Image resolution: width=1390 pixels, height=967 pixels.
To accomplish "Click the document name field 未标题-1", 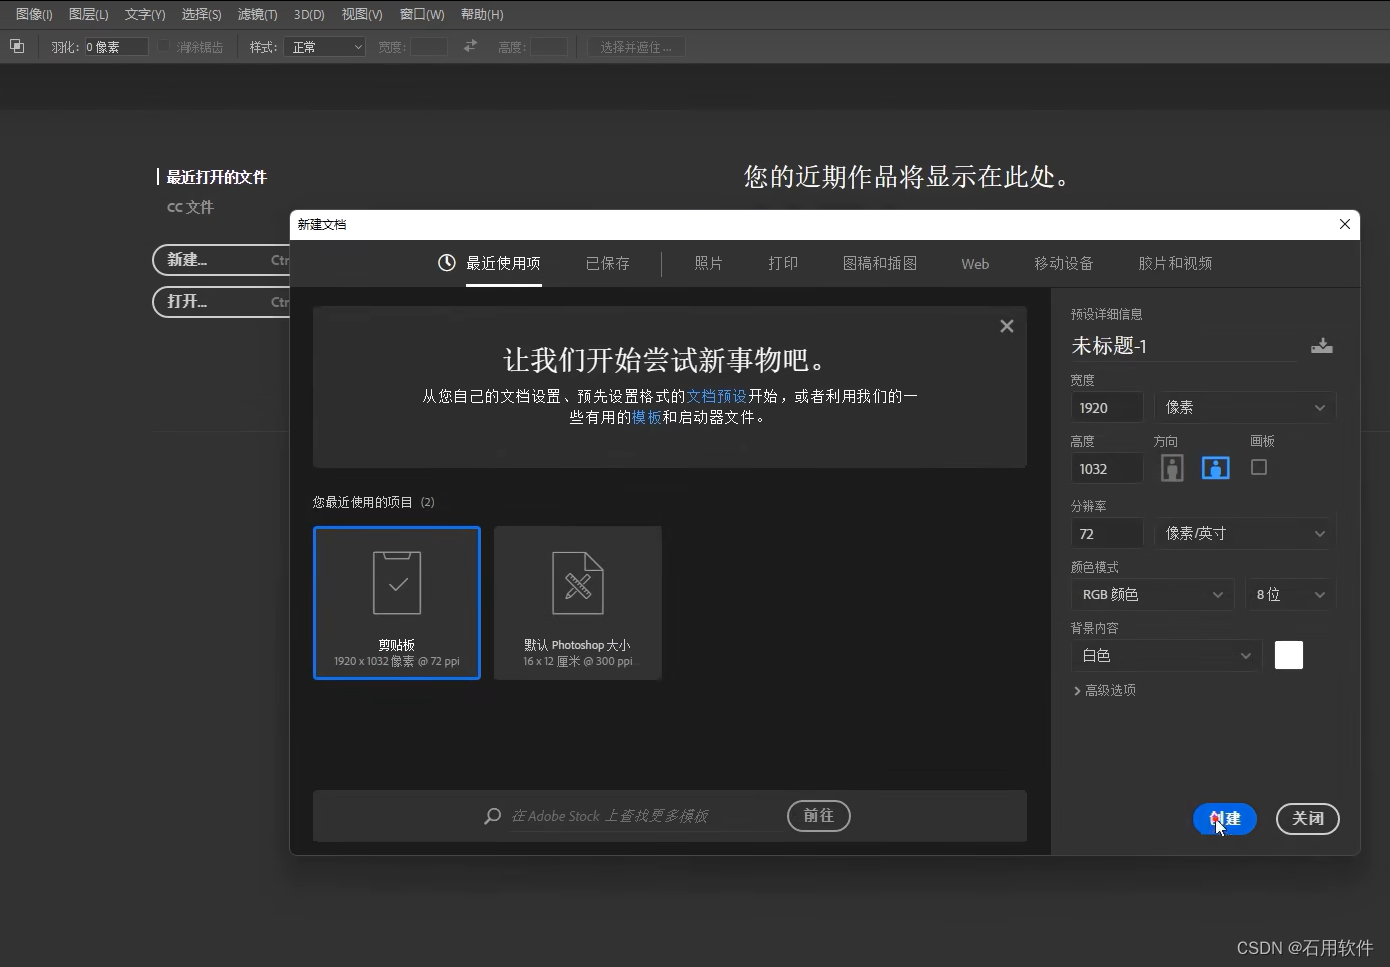I will pyautogui.click(x=1183, y=346).
